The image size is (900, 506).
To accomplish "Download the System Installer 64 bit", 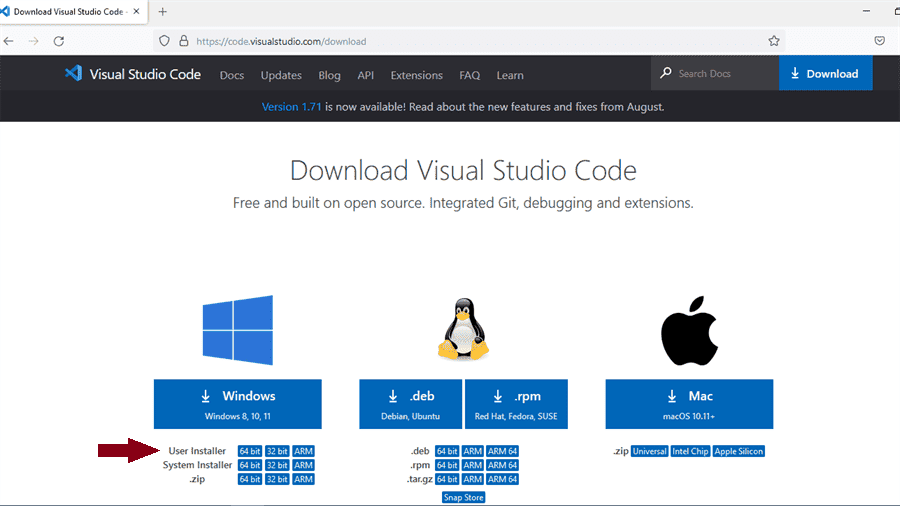I will (x=250, y=465).
